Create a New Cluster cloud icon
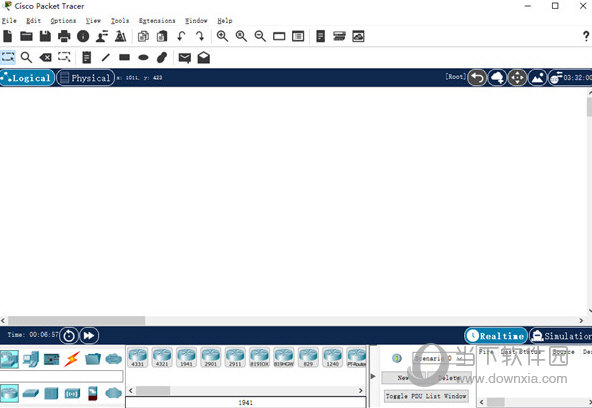The height and width of the screenshot is (408, 592). pos(497,78)
